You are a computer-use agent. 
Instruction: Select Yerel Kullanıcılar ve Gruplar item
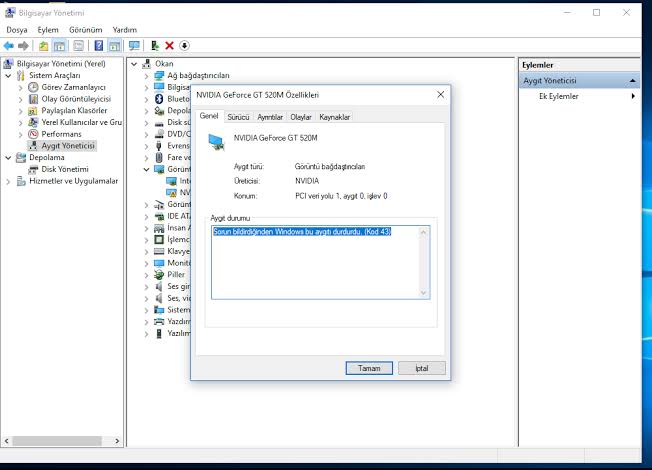[82, 122]
